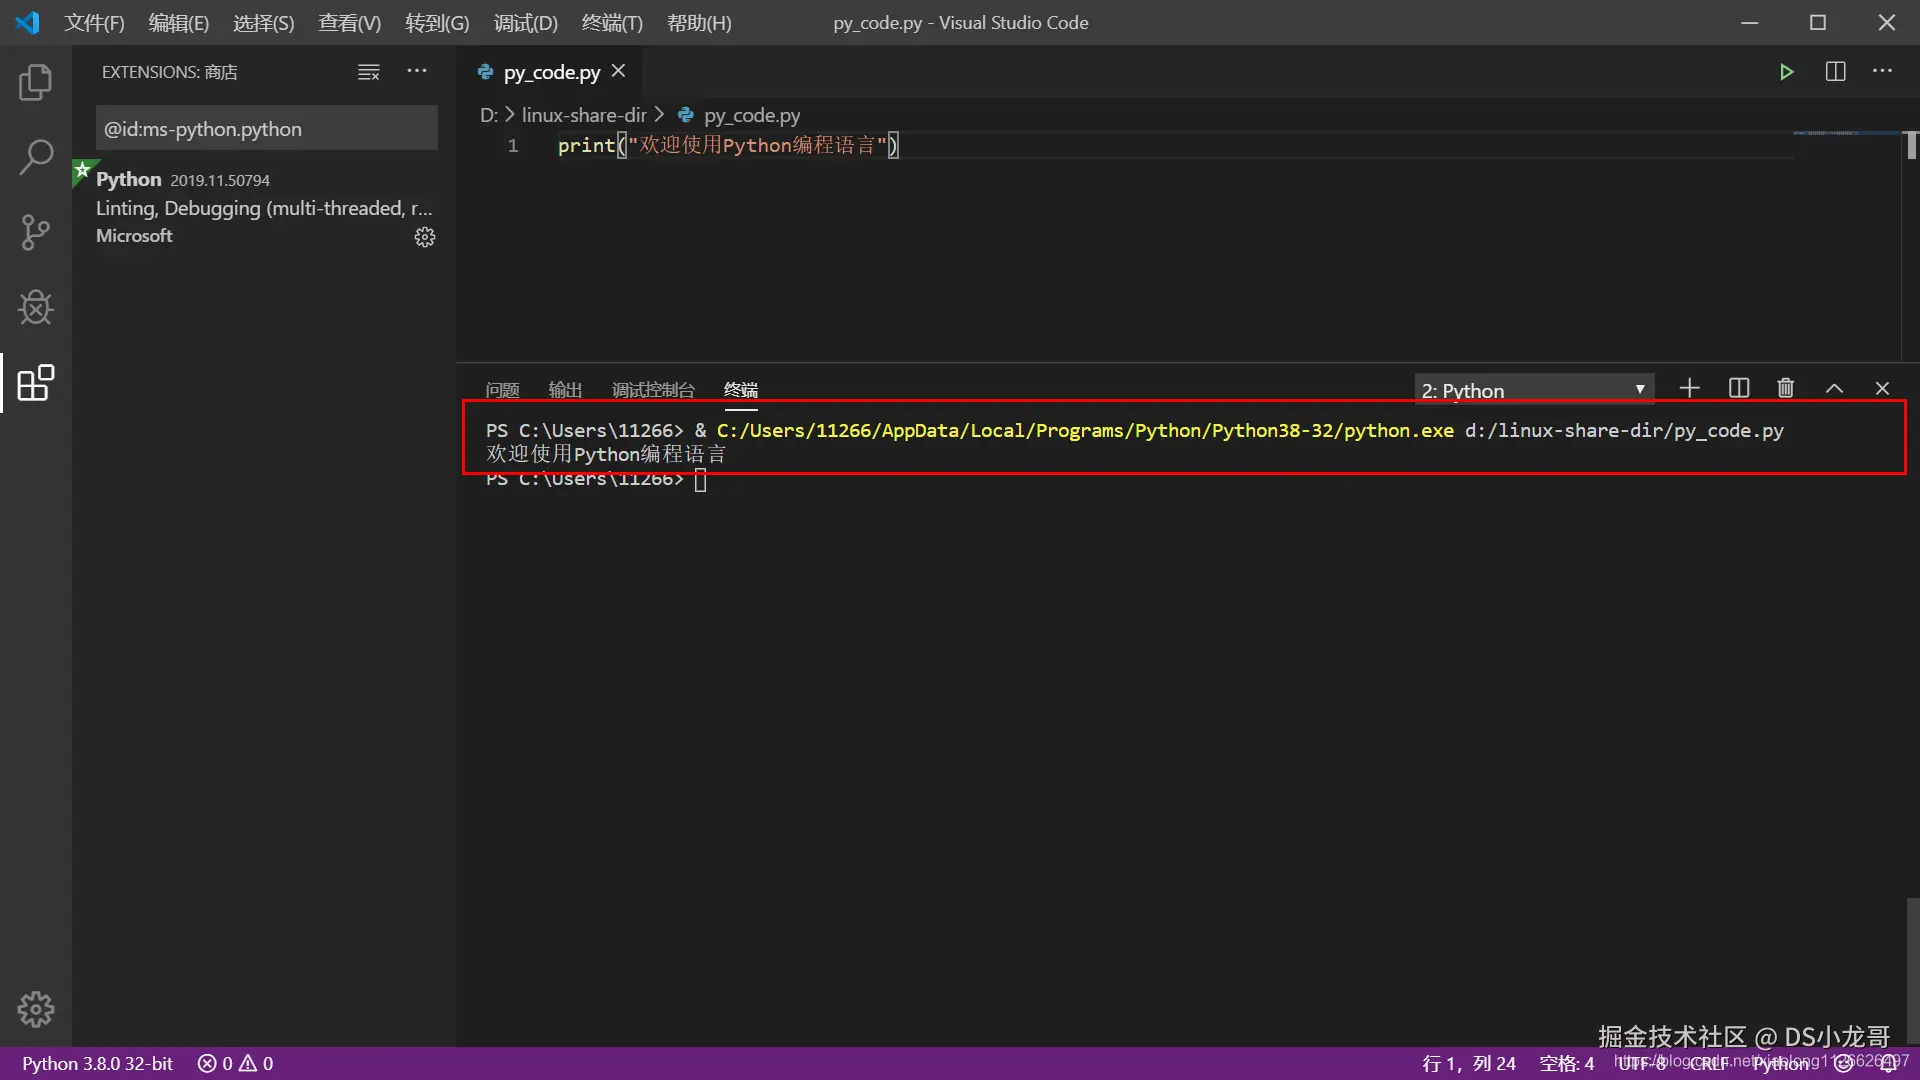Maximize the terminal panel with chevron
This screenshot has height=1080, width=1920.
pos(1834,388)
